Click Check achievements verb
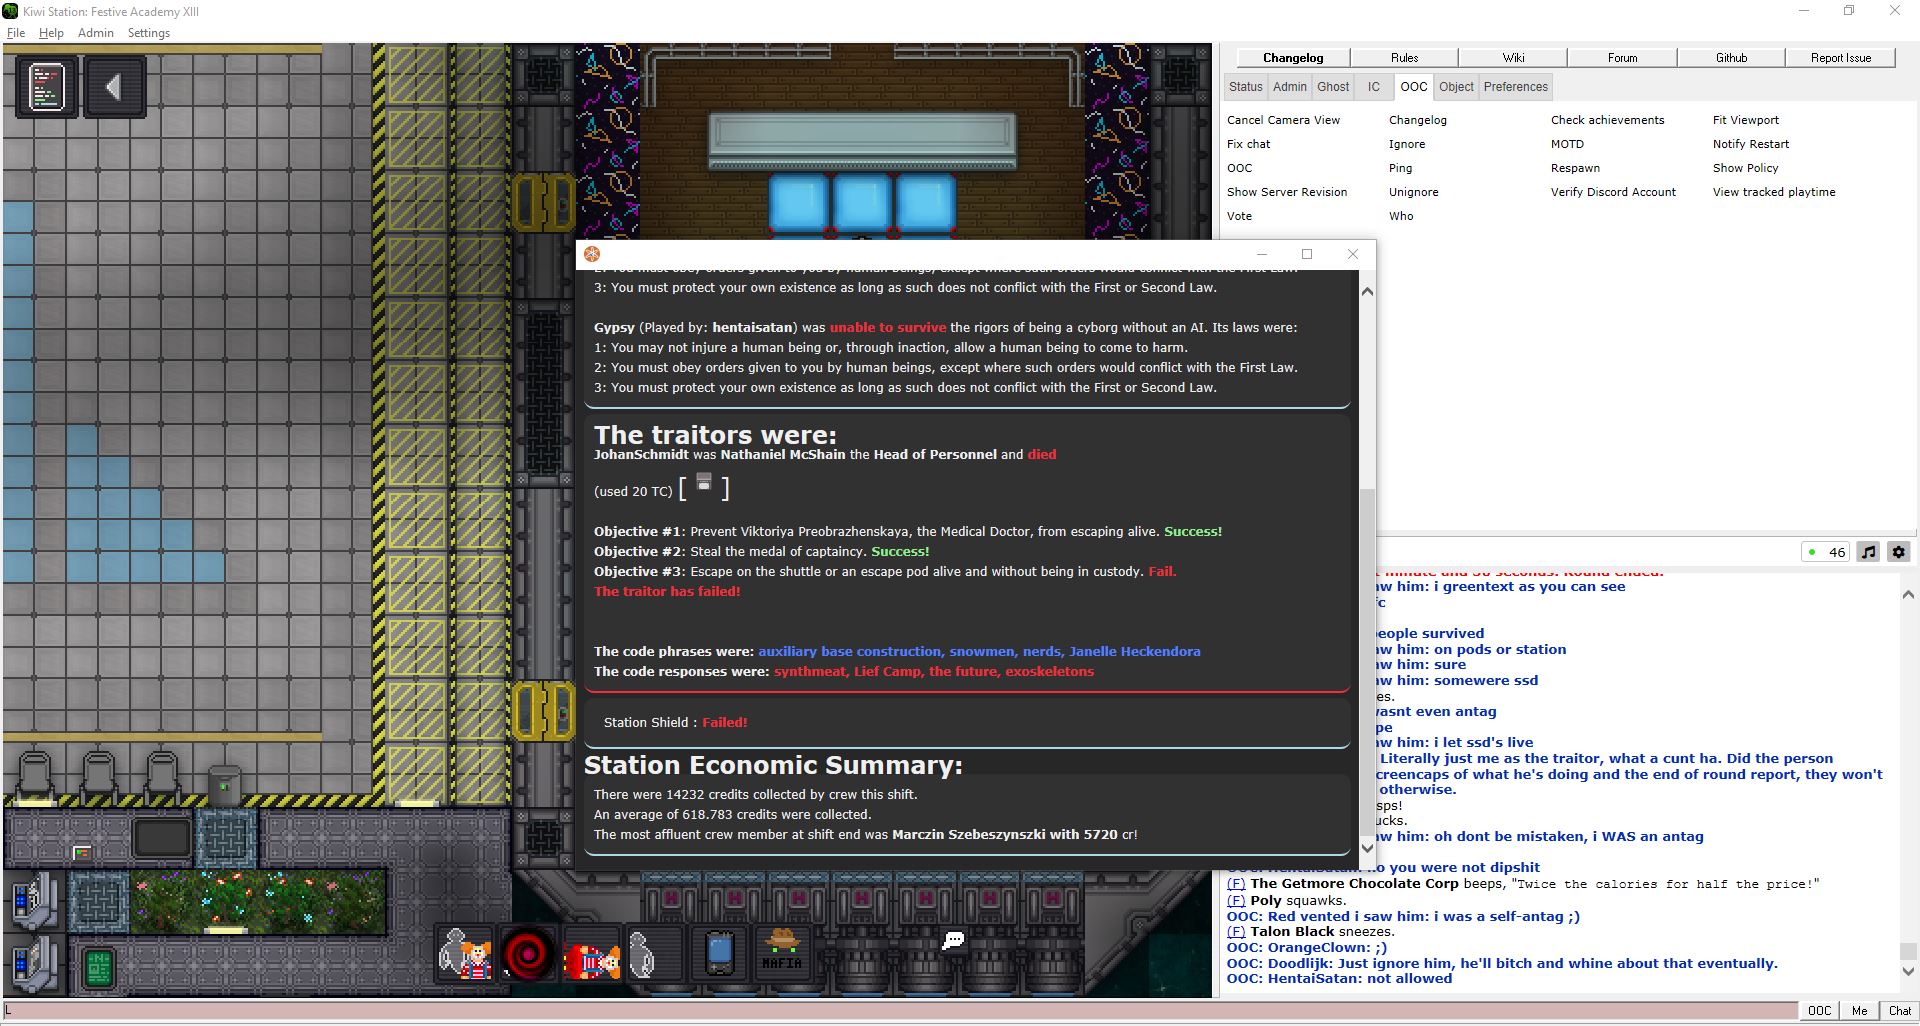This screenshot has height=1026, width=1920. (x=1607, y=120)
